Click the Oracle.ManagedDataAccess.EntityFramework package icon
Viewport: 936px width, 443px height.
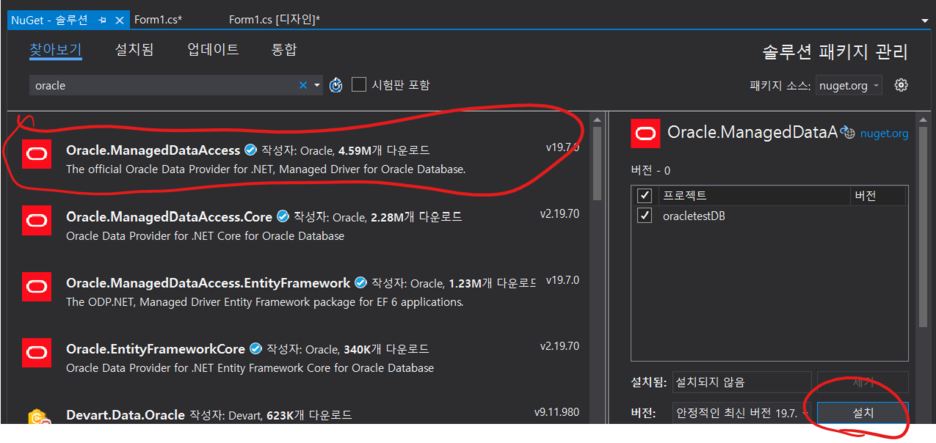click(36, 287)
